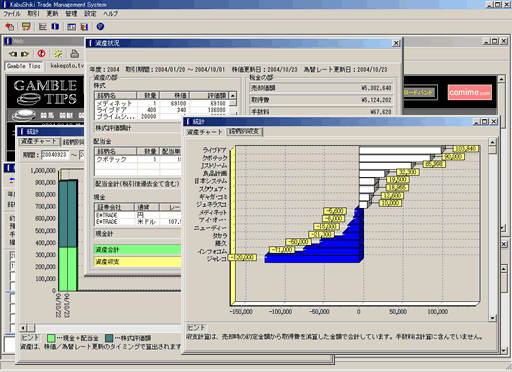Go forward in the Web window
512x372 pixels.
click(x=25, y=54)
